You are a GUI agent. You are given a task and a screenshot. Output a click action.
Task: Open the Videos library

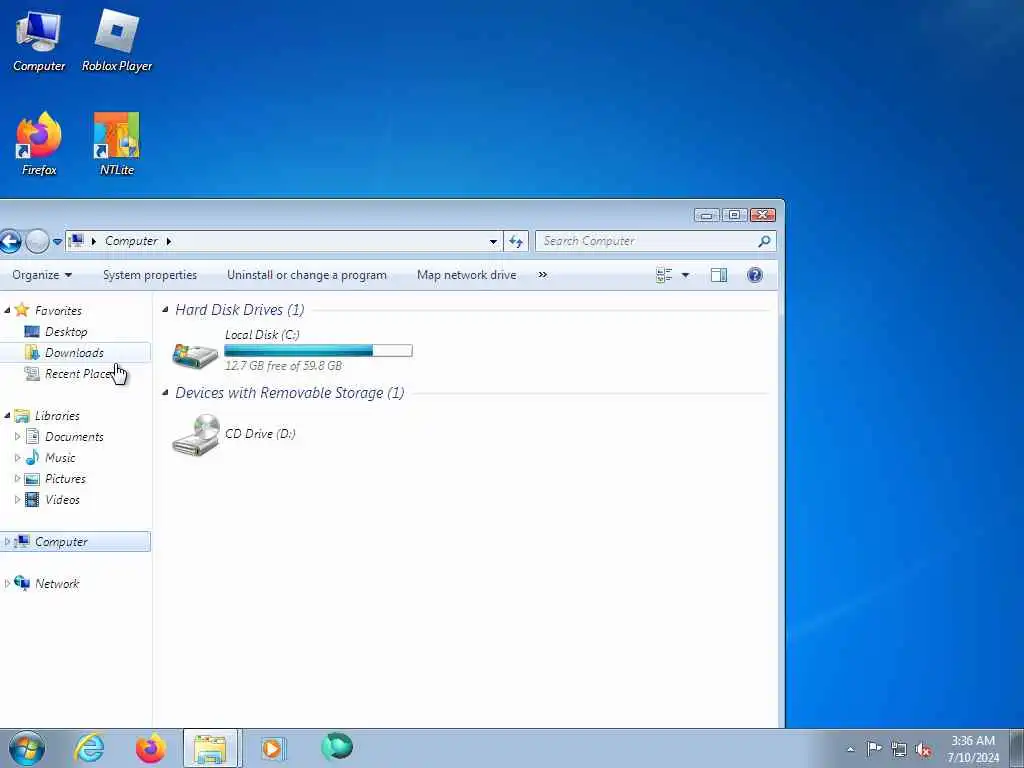(x=62, y=500)
